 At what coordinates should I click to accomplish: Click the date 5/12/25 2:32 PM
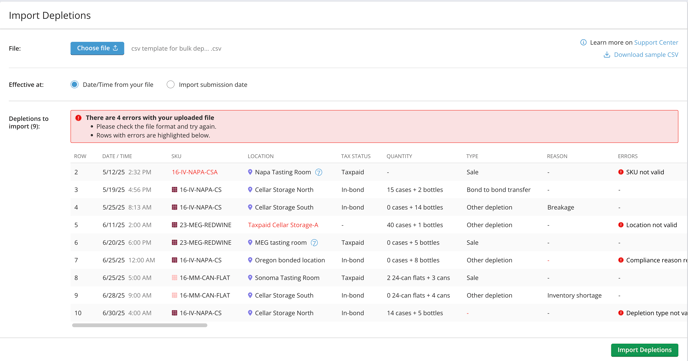click(127, 172)
